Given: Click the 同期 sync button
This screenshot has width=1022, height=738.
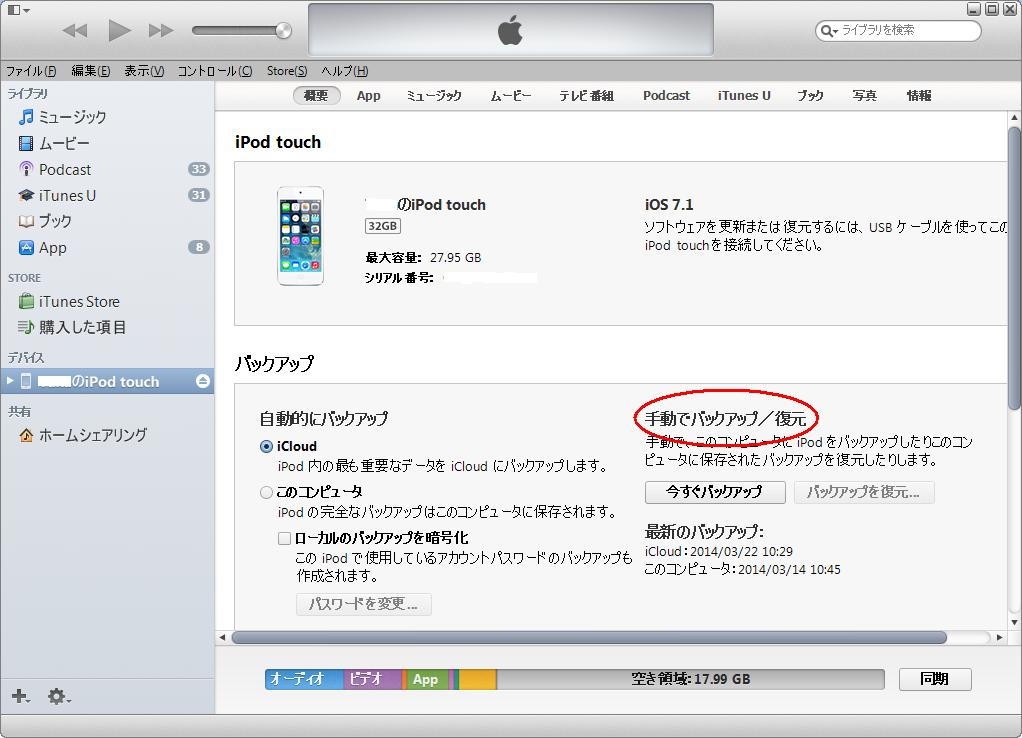Looking at the screenshot, I should point(935,679).
